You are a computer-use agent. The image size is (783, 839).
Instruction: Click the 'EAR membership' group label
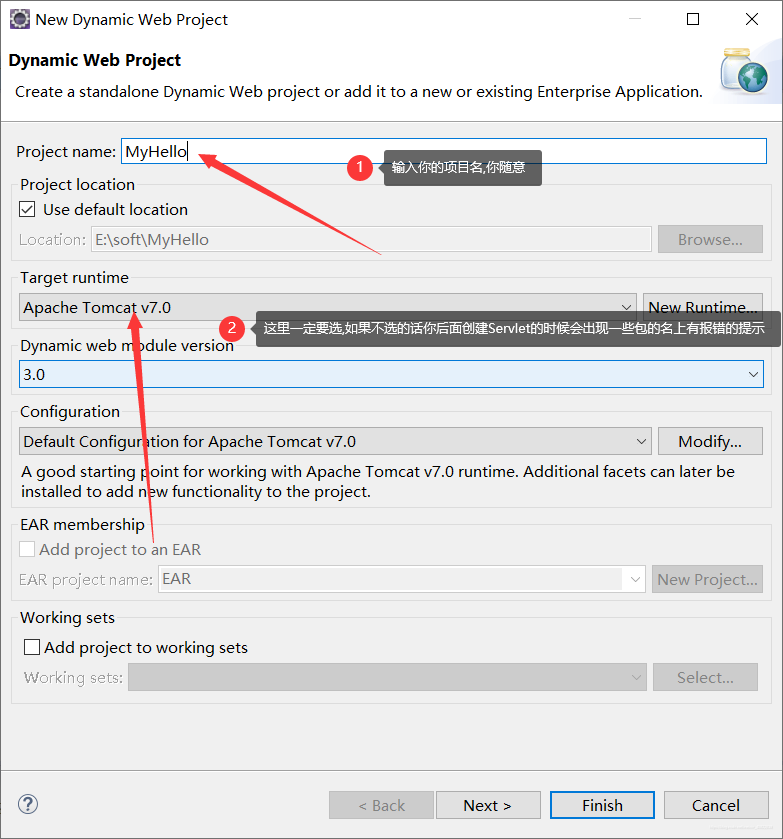pyautogui.click(x=82, y=524)
